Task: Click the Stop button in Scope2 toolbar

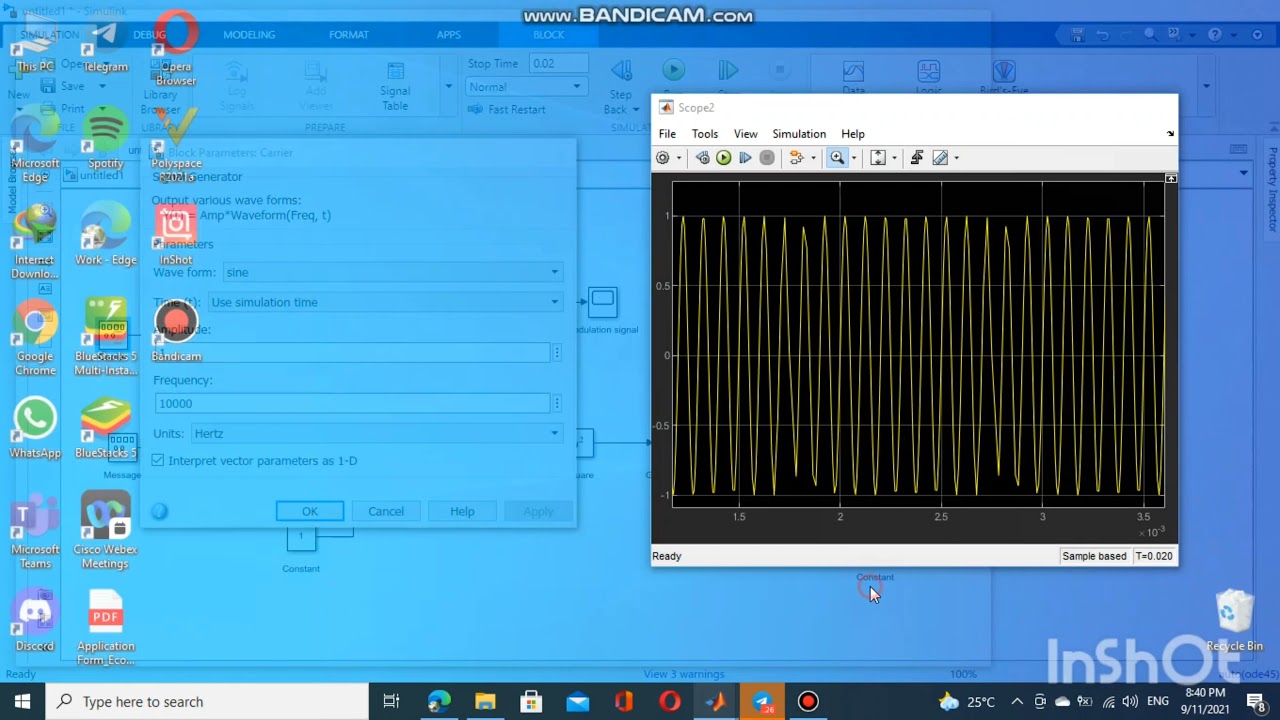Action: click(767, 158)
